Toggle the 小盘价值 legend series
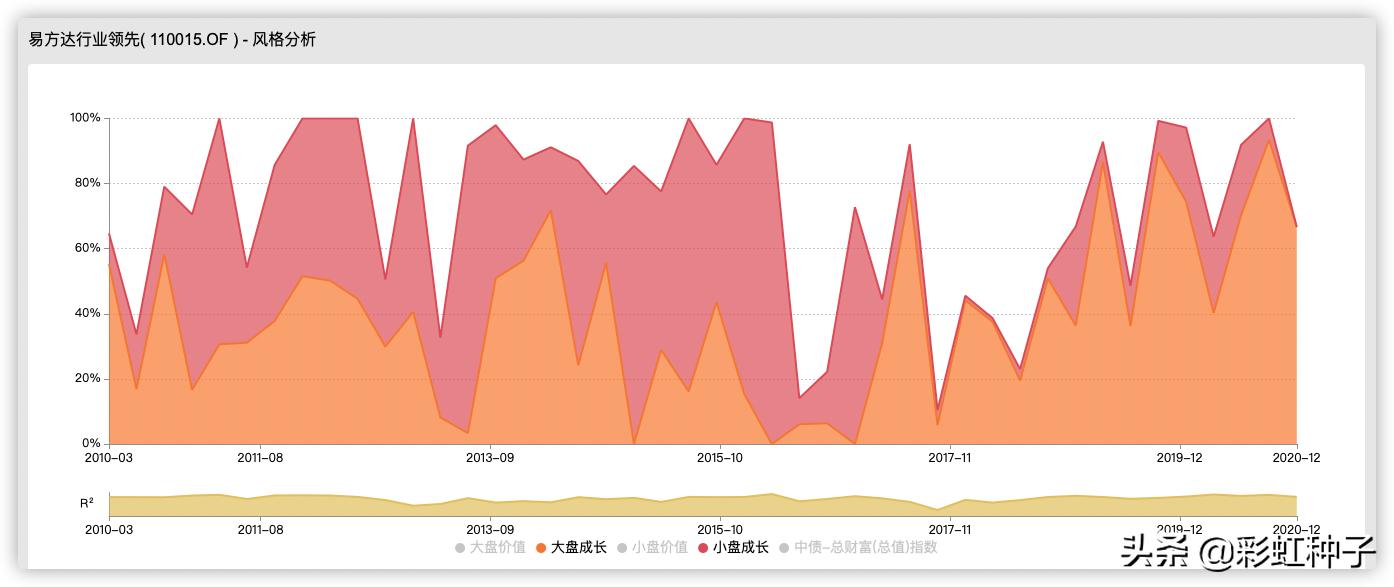Screen dimensions: 1394x587 click(x=652, y=547)
